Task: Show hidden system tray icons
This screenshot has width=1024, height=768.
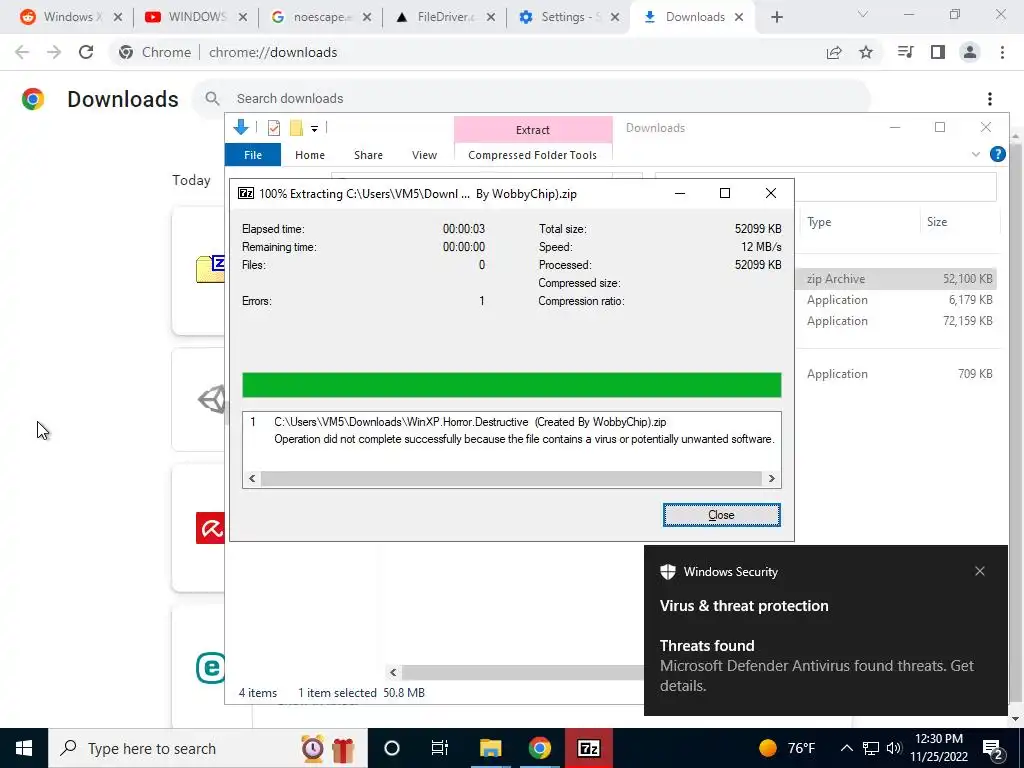Action: click(846, 748)
